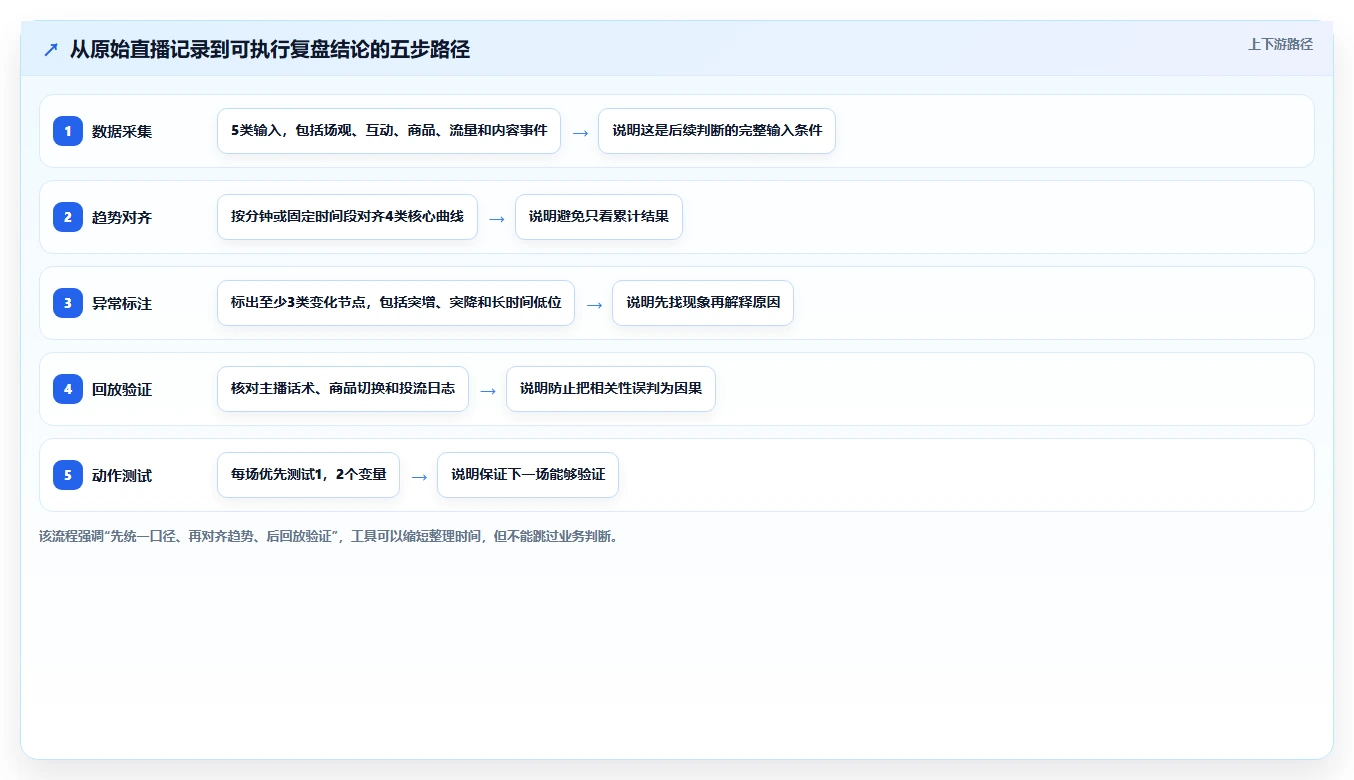Click the diagonal arrow icon beside the title
The height and width of the screenshot is (780, 1354).
tap(51, 49)
